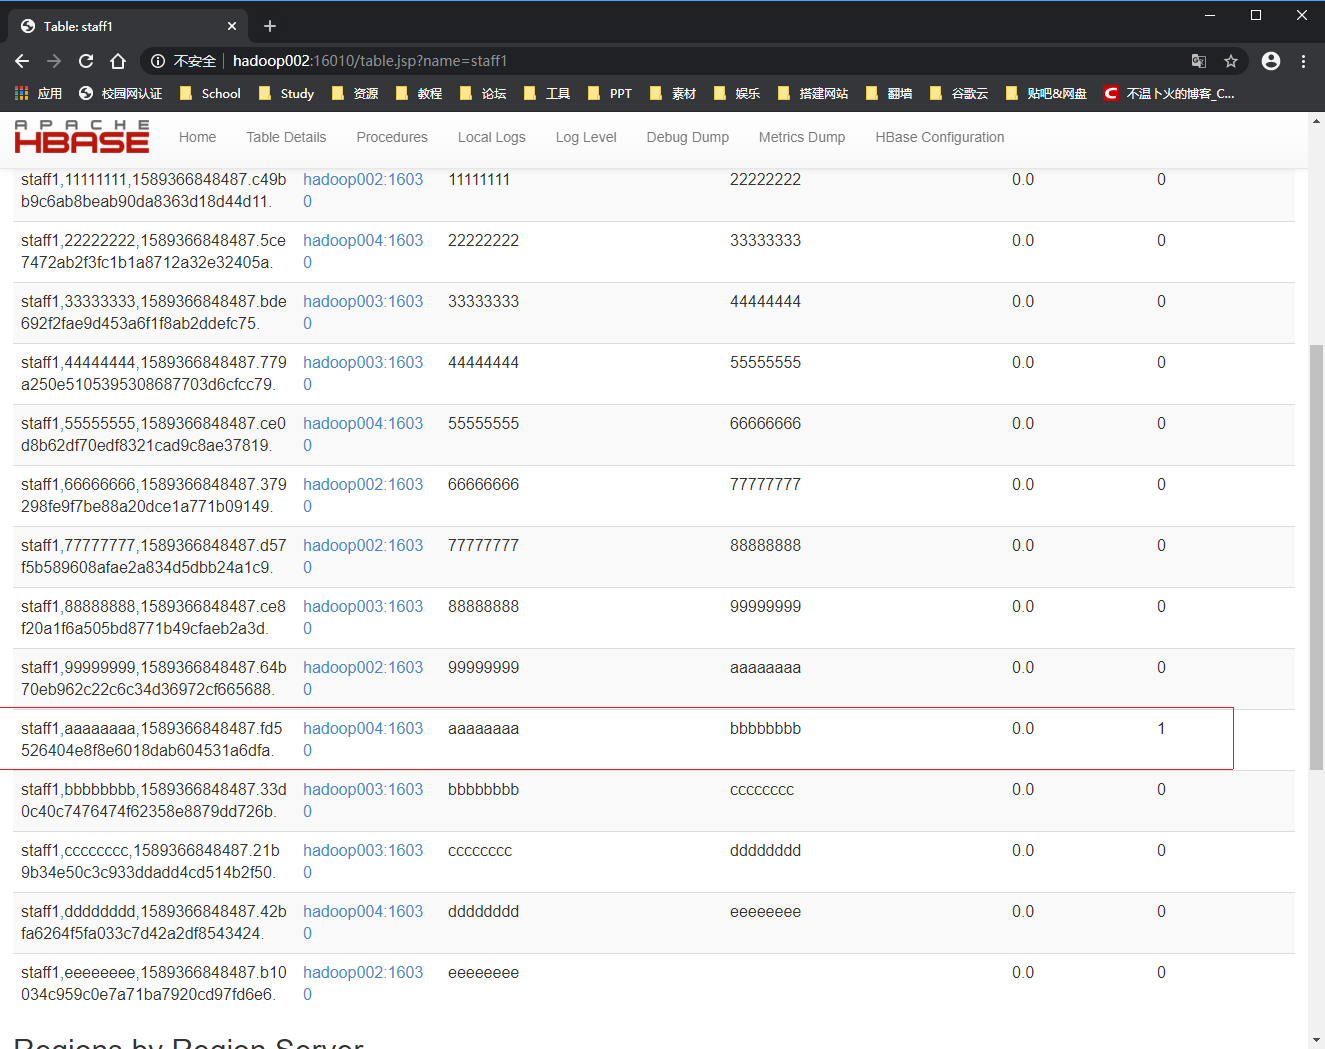Open hadoop002 link in 66666666 region row
Viewport: 1325px width, 1049px height.
pyautogui.click(x=363, y=495)
